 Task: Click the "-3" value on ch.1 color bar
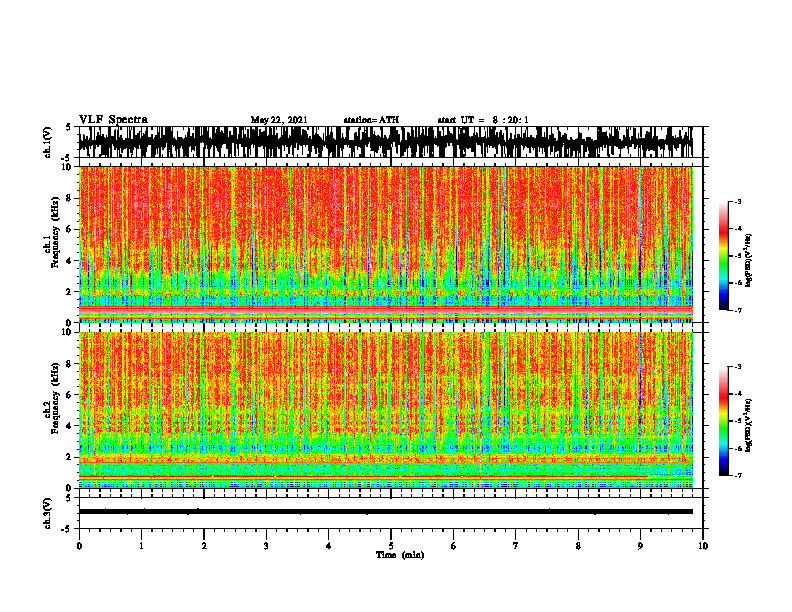[x=737, y=201]
